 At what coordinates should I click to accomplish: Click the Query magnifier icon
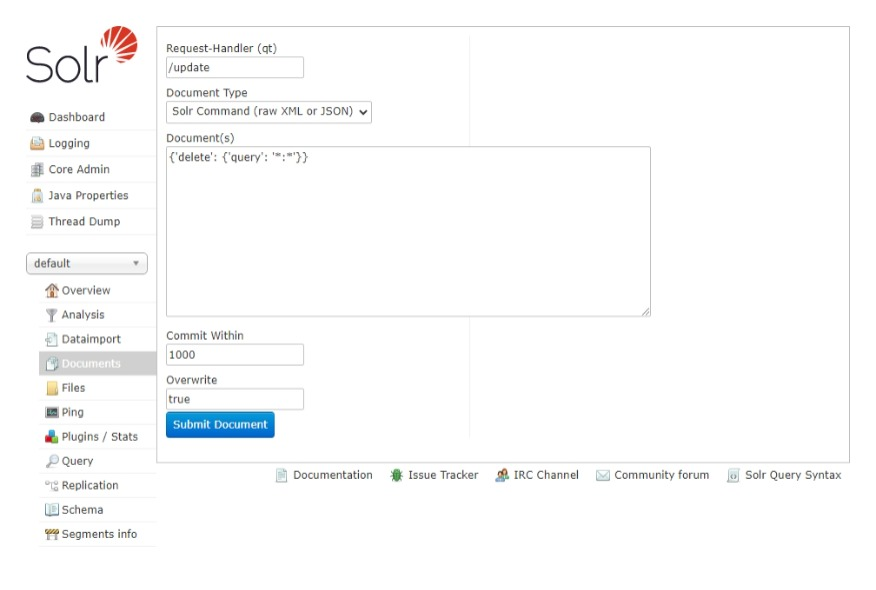[x=52, y=461]
